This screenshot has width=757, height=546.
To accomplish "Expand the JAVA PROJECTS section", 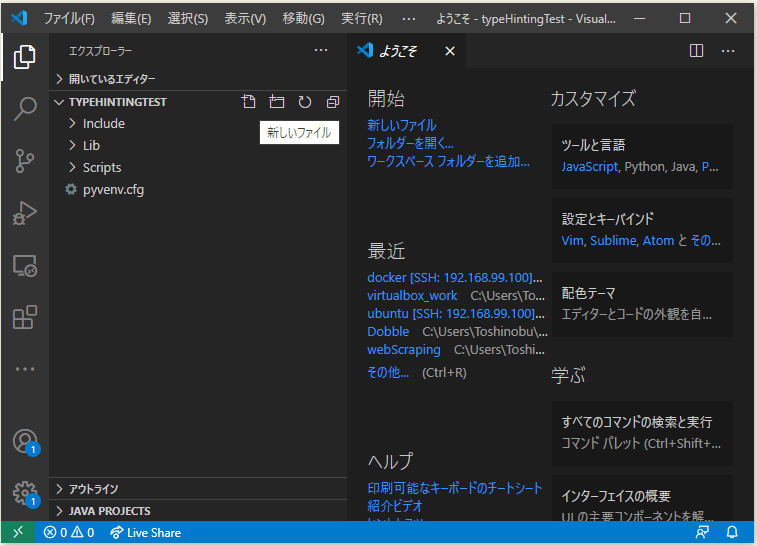I will pyautogui.click(x=198, y=511).
